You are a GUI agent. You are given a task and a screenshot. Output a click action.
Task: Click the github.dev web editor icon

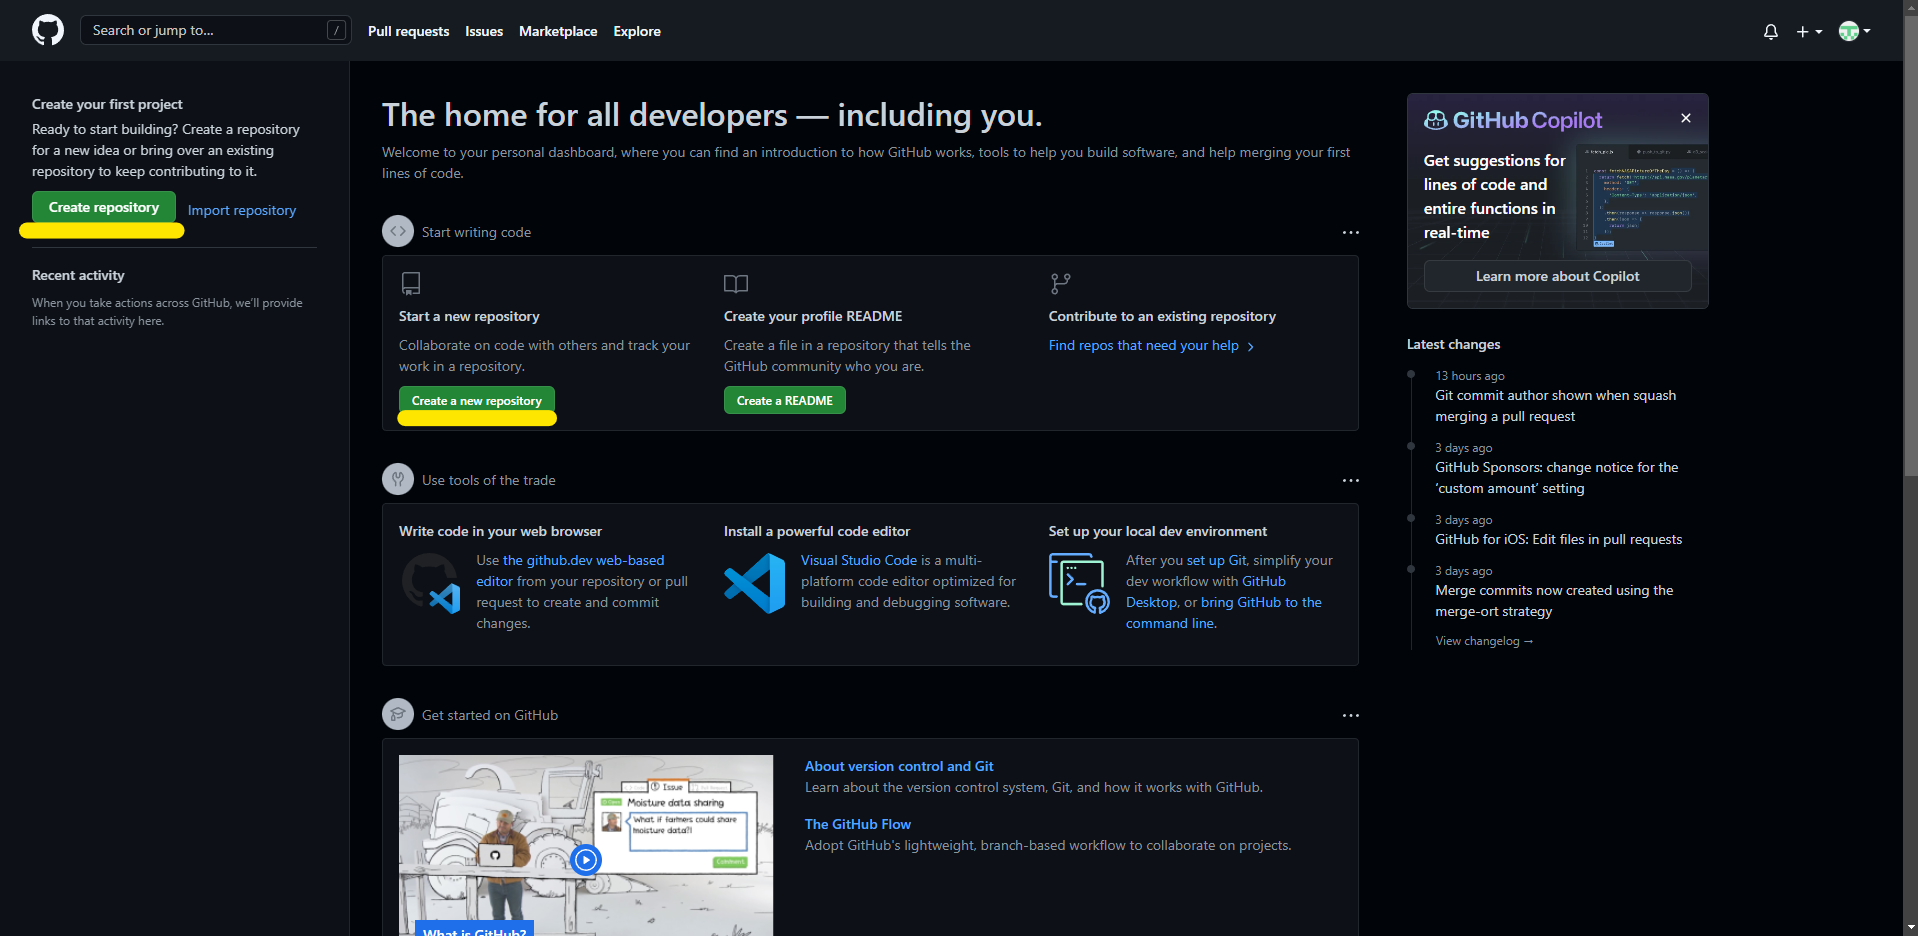(x=431, y=583)
